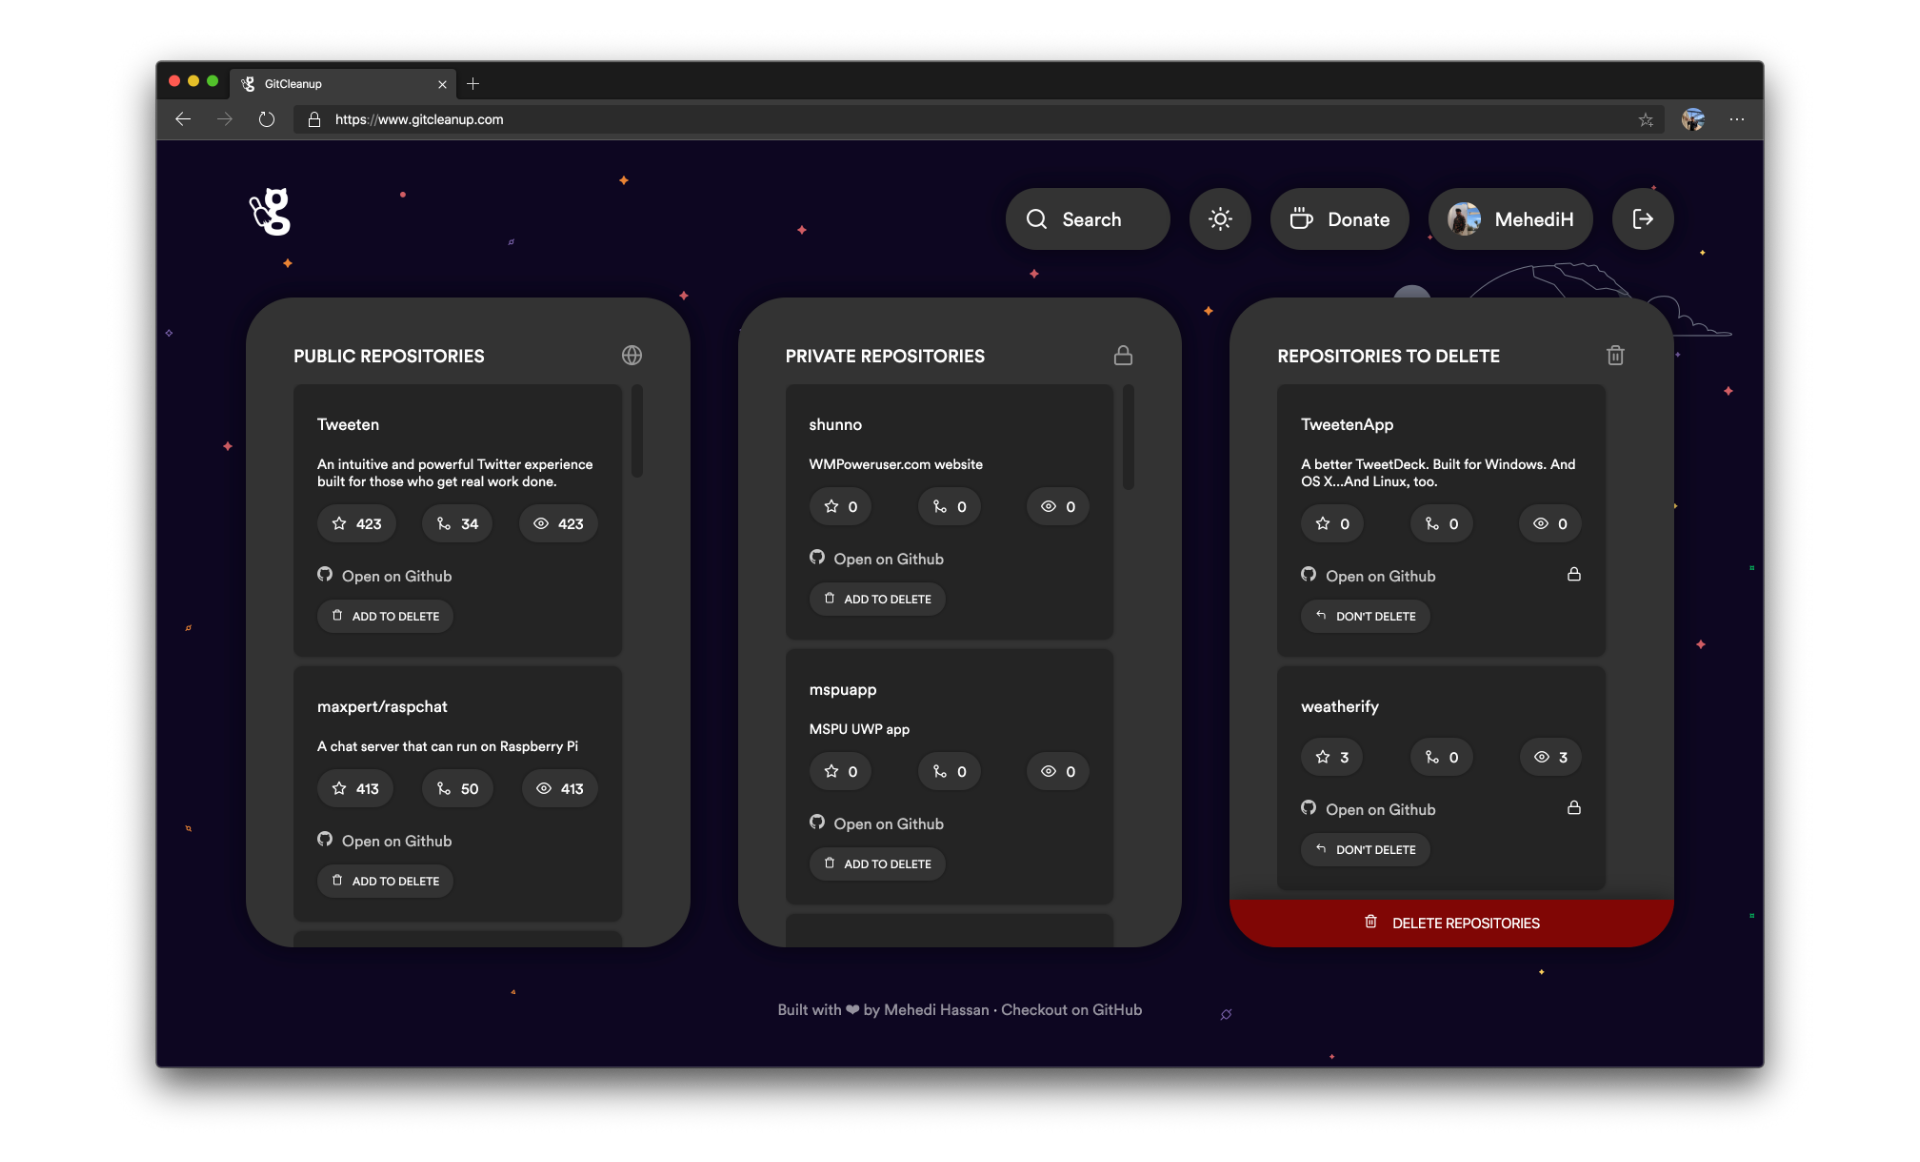This screenshot has height=1162, width=1920.
Task: Click the GitCleanup logo icon
Action: 270,212
